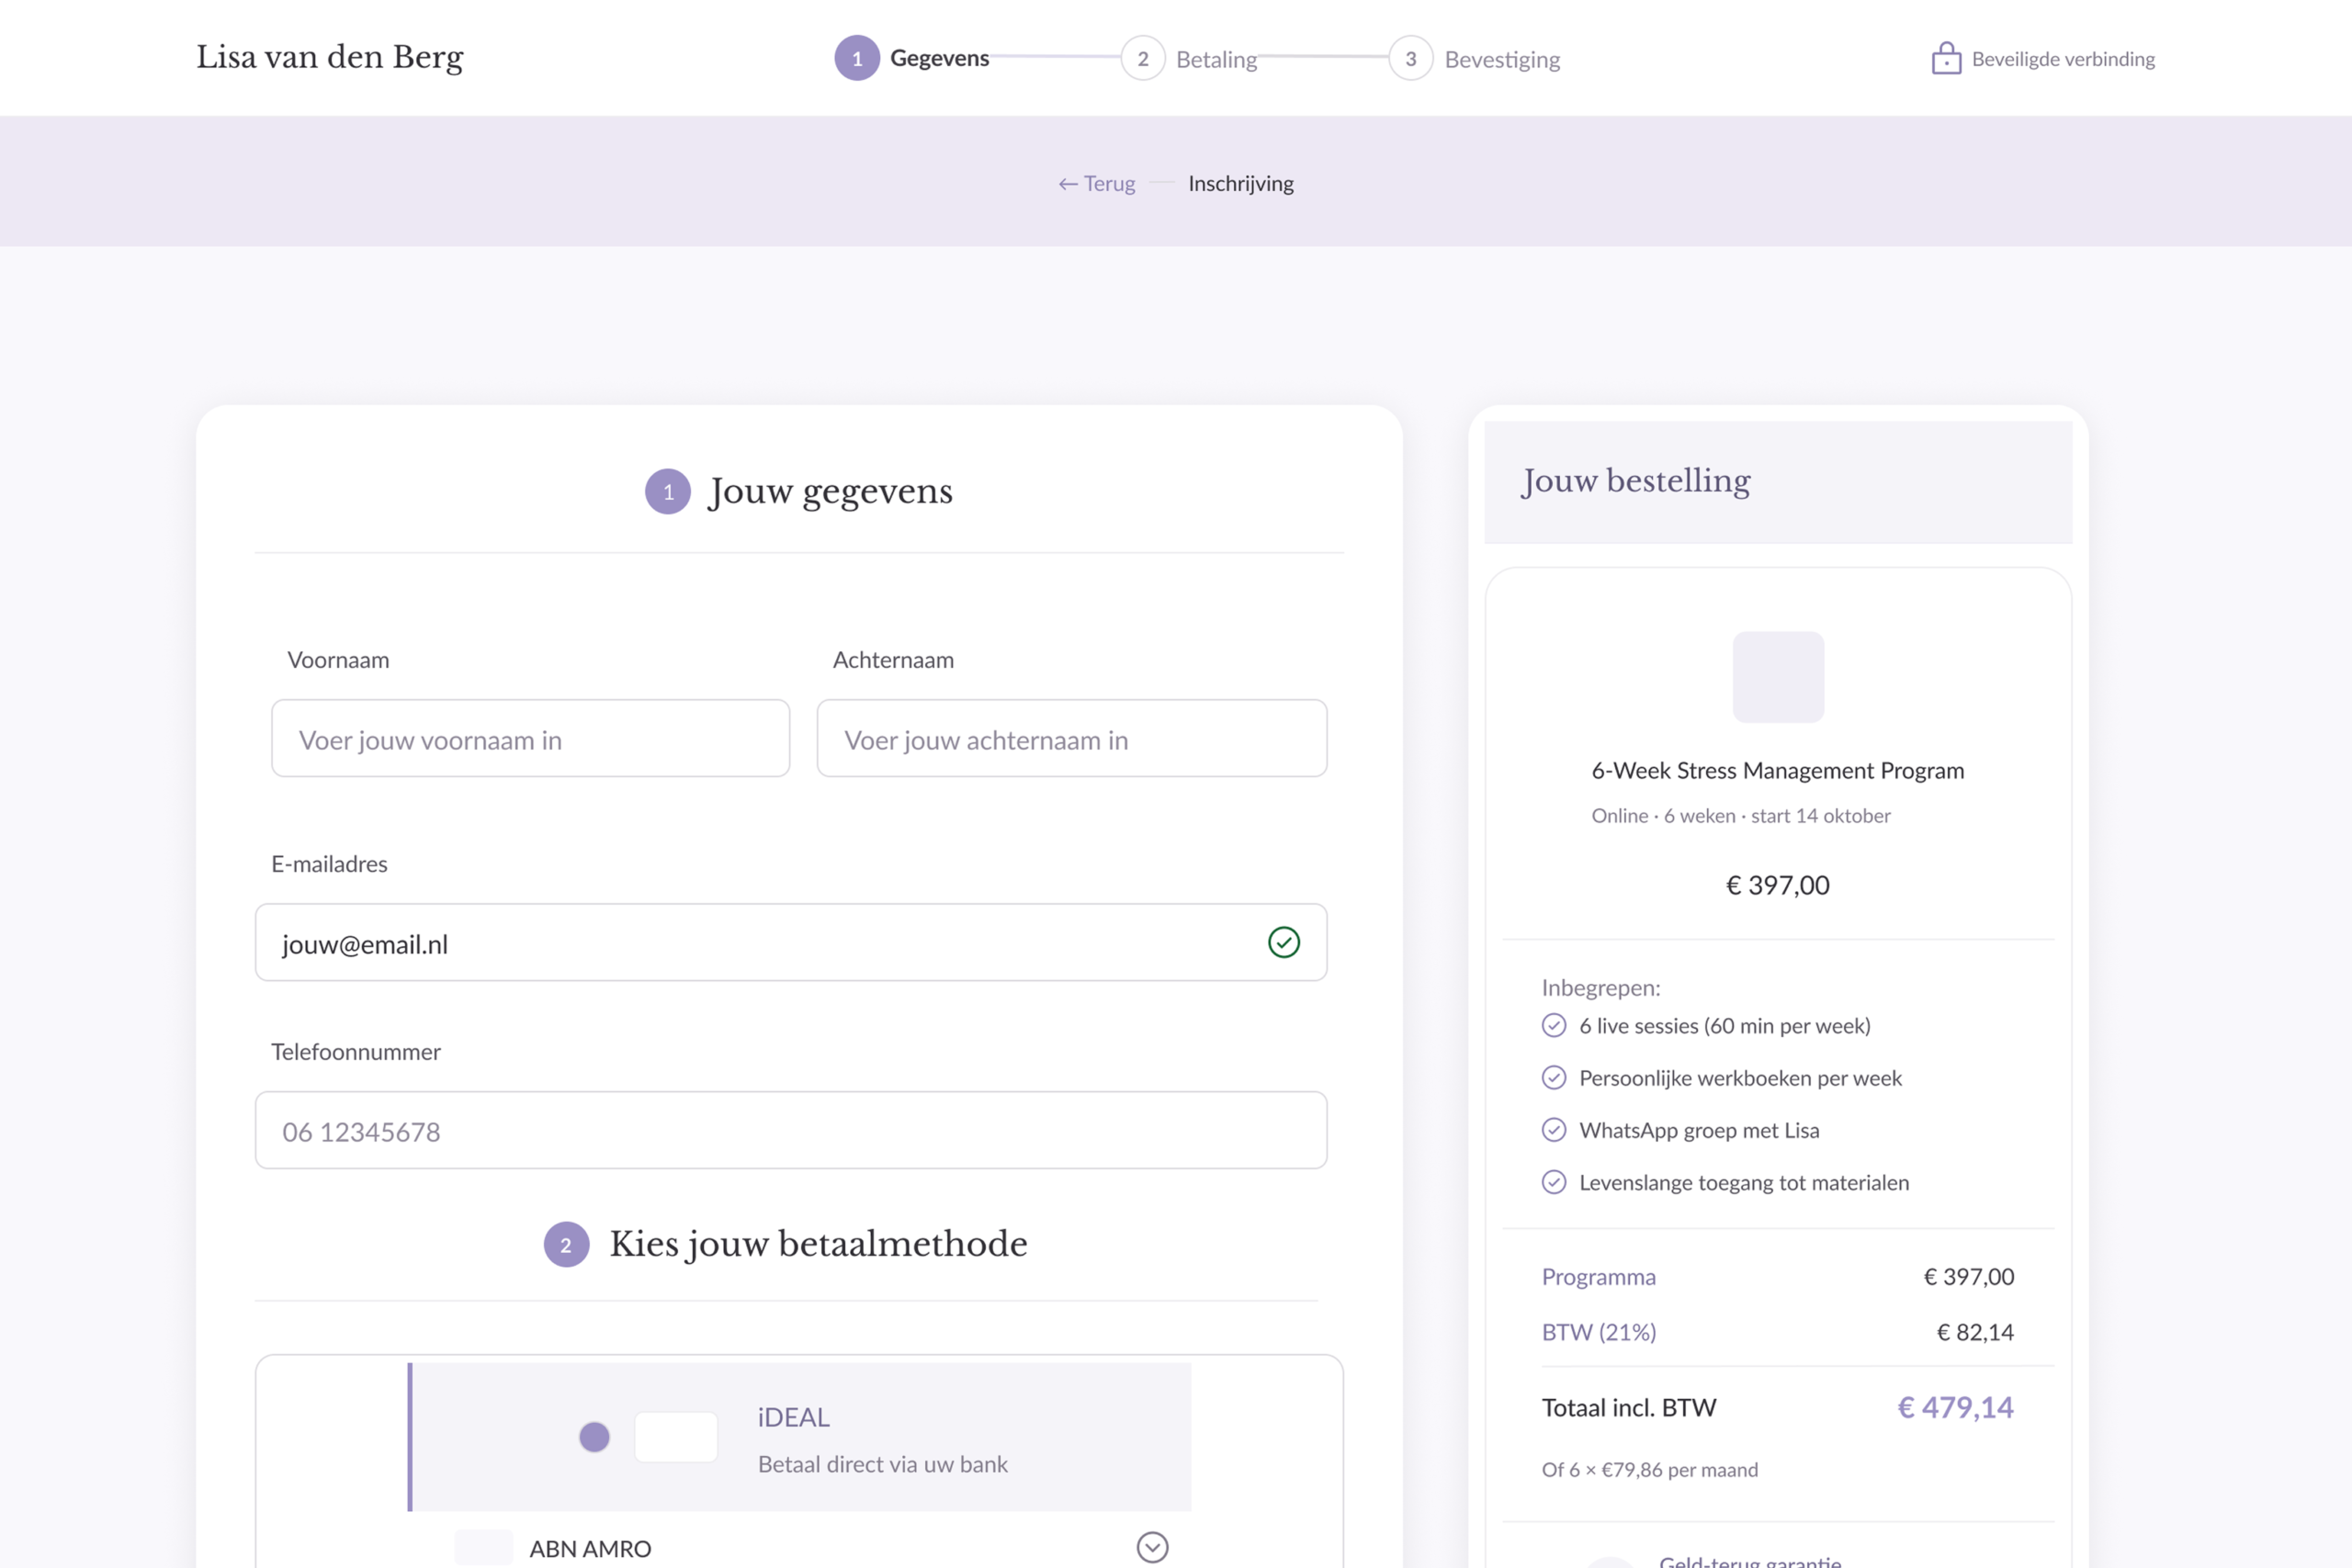Click the step 3 circle next to Bevestiging
The height and width of the screenshot is (1568, 2352).
(x=1410, y=58)
